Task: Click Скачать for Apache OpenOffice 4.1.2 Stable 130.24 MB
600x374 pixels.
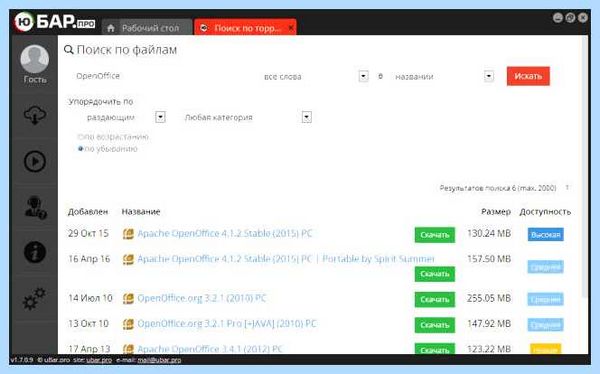Action: (435, 235)
